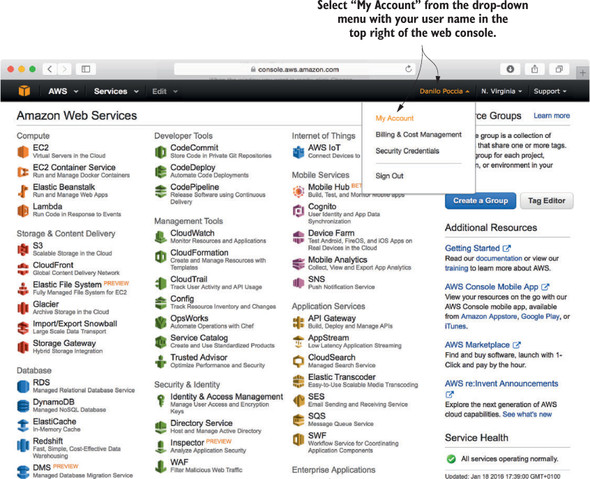Open the EC2 service icon
This screenshot has height=479, width=590.
[23, 152]
